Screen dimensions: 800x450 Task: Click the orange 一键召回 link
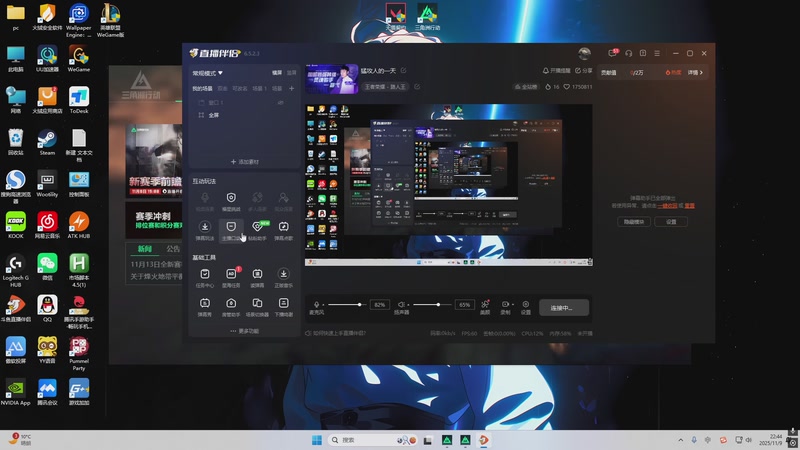667,206
